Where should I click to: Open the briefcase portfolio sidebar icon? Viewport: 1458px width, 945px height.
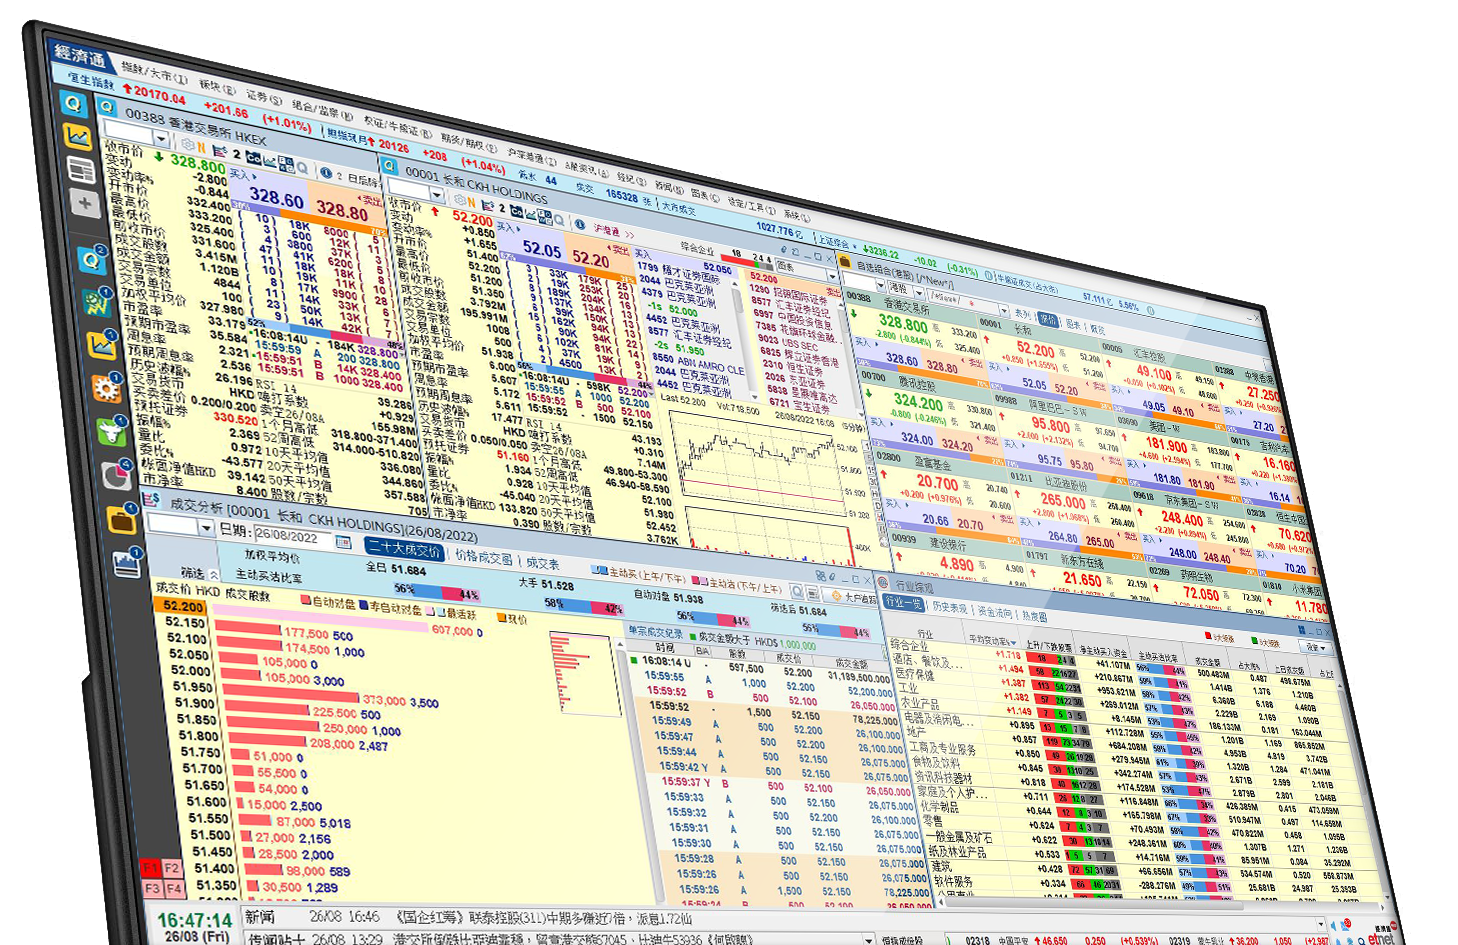(121, 519)
